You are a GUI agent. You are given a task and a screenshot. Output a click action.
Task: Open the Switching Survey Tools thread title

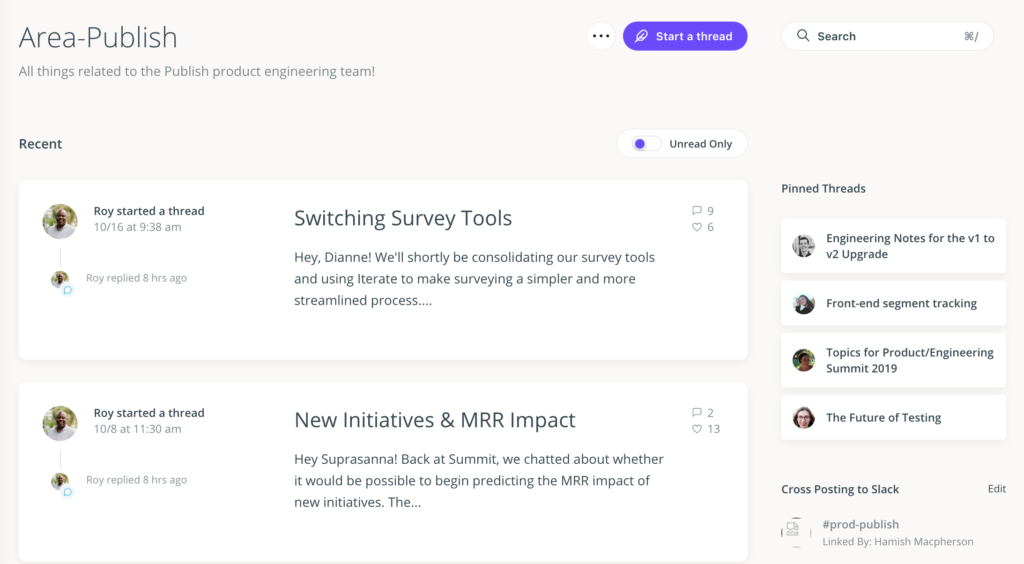[402, 218]
